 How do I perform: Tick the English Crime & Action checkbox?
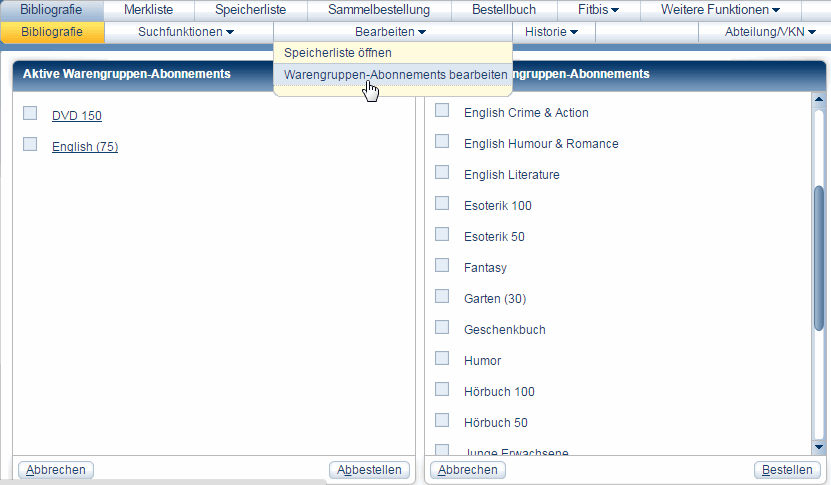click(x=442, y=110)
